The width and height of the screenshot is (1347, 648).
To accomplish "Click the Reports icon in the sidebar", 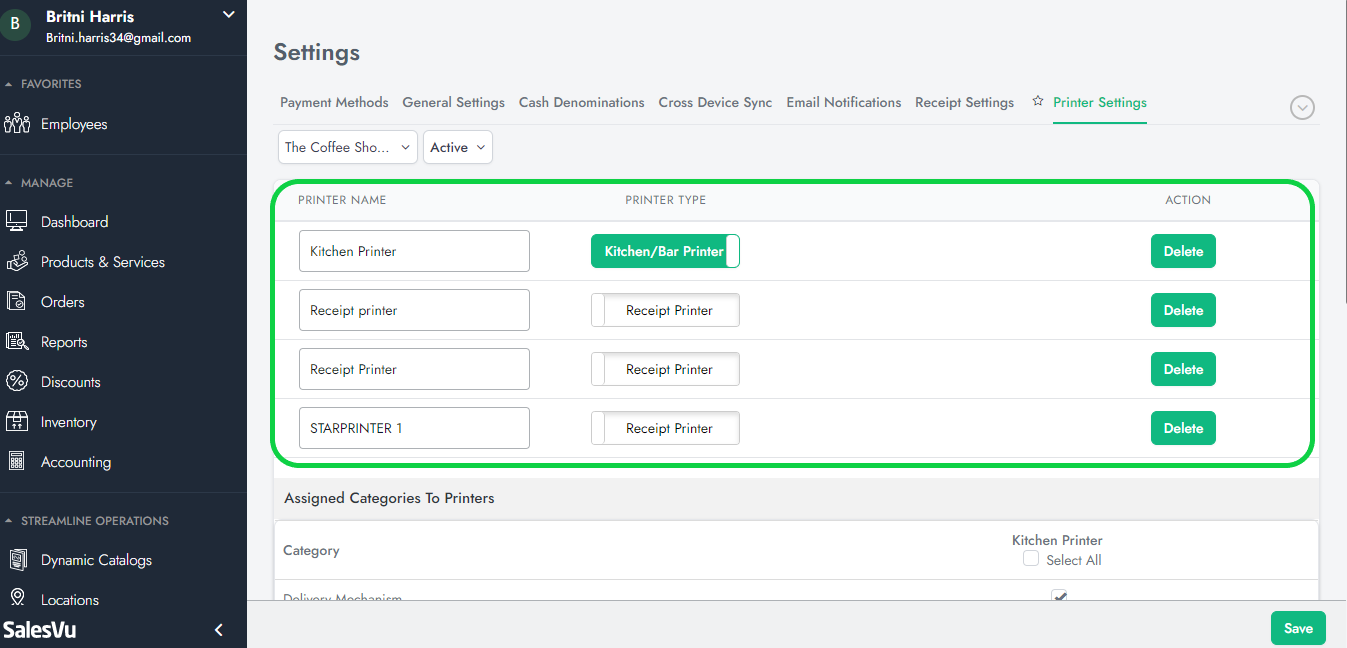I will 17,342.
